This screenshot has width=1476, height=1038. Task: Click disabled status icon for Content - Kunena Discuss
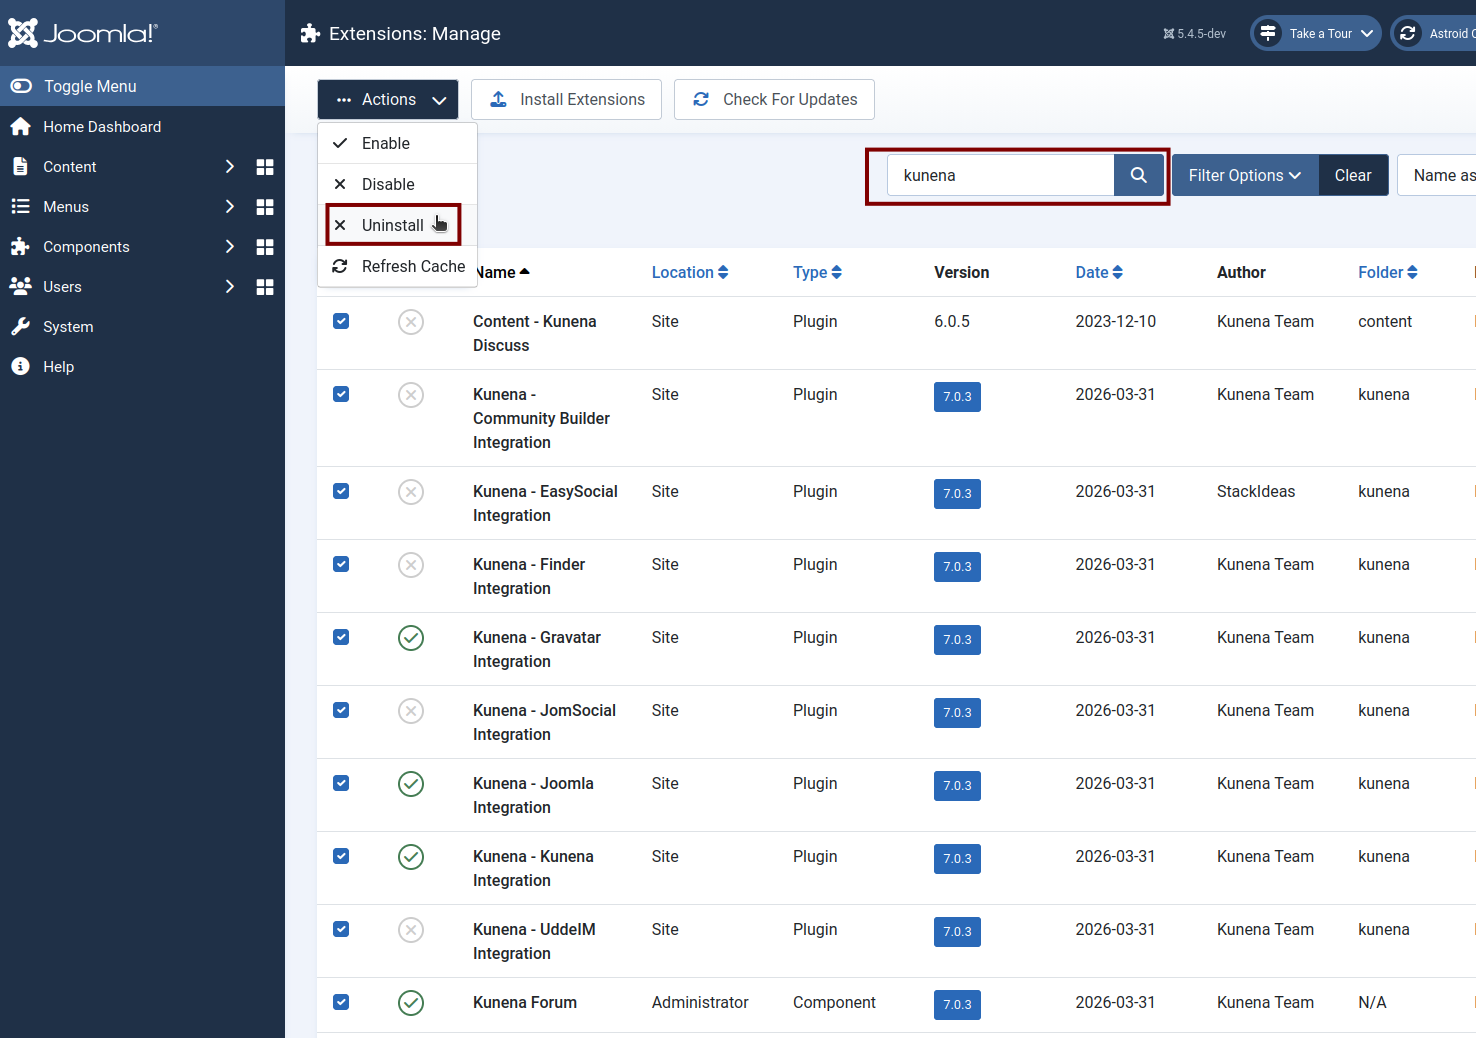tap(411, 322)
